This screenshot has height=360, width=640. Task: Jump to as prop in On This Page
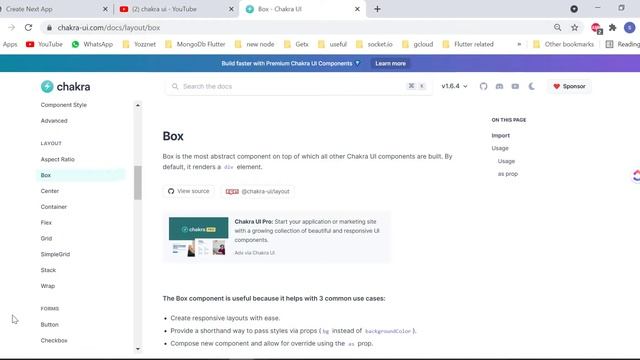[508, 174]
